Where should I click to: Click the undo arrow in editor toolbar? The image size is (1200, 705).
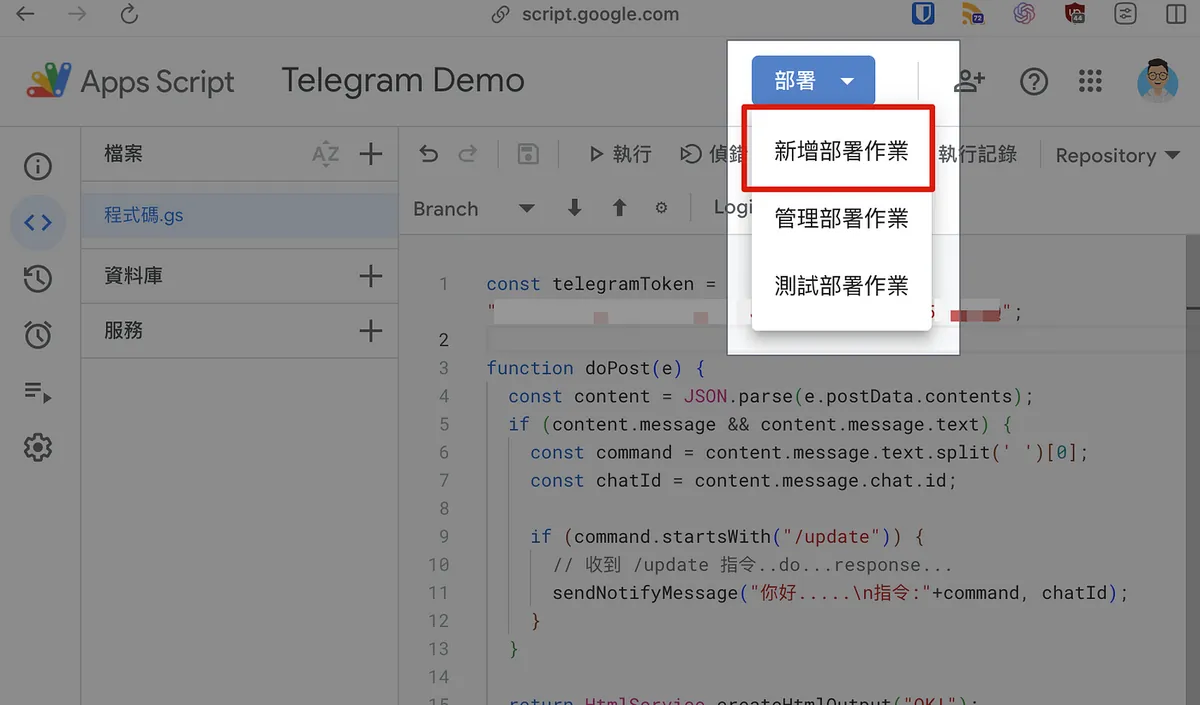429,154
